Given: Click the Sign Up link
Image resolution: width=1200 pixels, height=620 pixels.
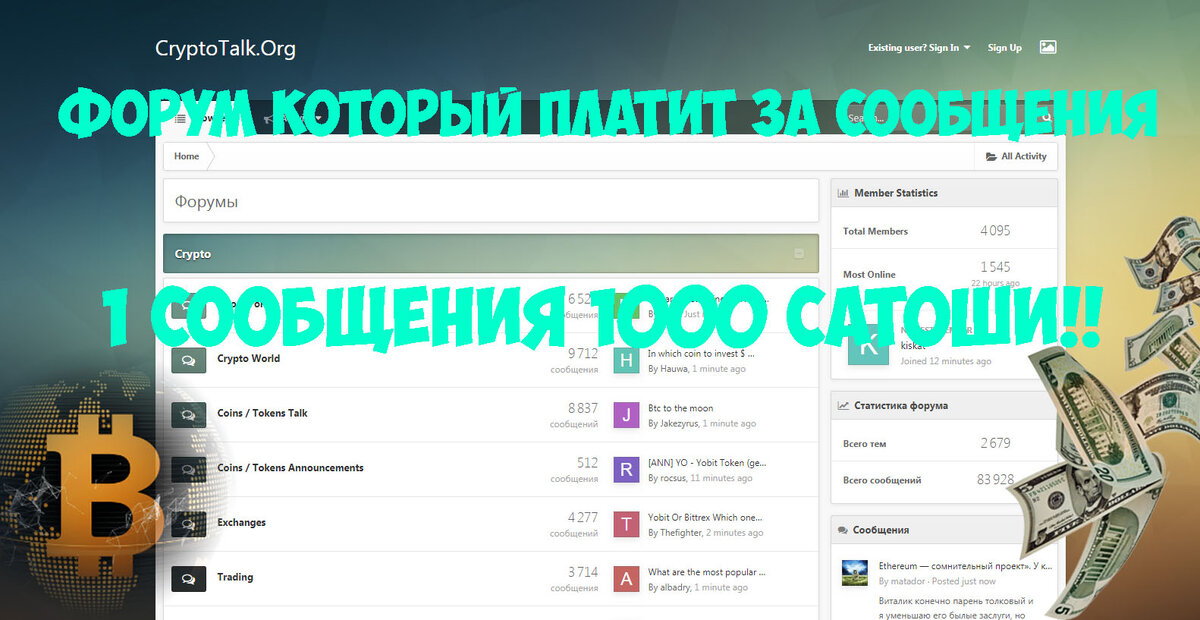Looking at the screenshot, I should pyautogui.click(x=1004, y=47).
